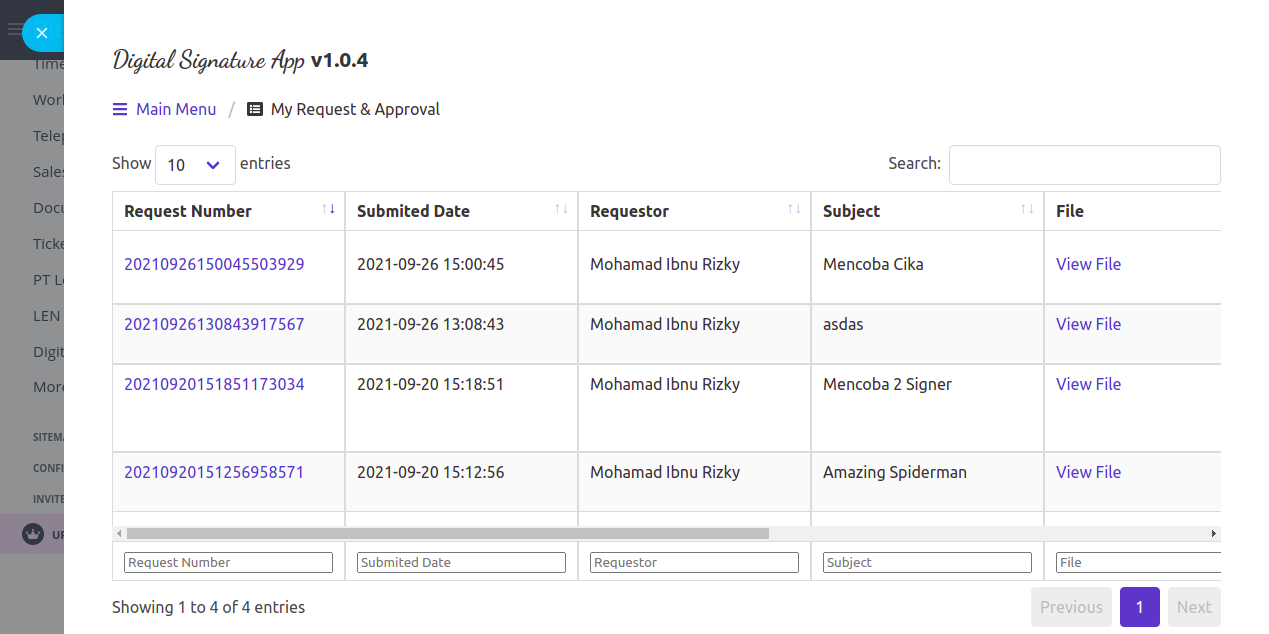The height and width of the screenshot is (634, 1269).
Task: Click the Subject column filter field
Action: pos(927,563)
